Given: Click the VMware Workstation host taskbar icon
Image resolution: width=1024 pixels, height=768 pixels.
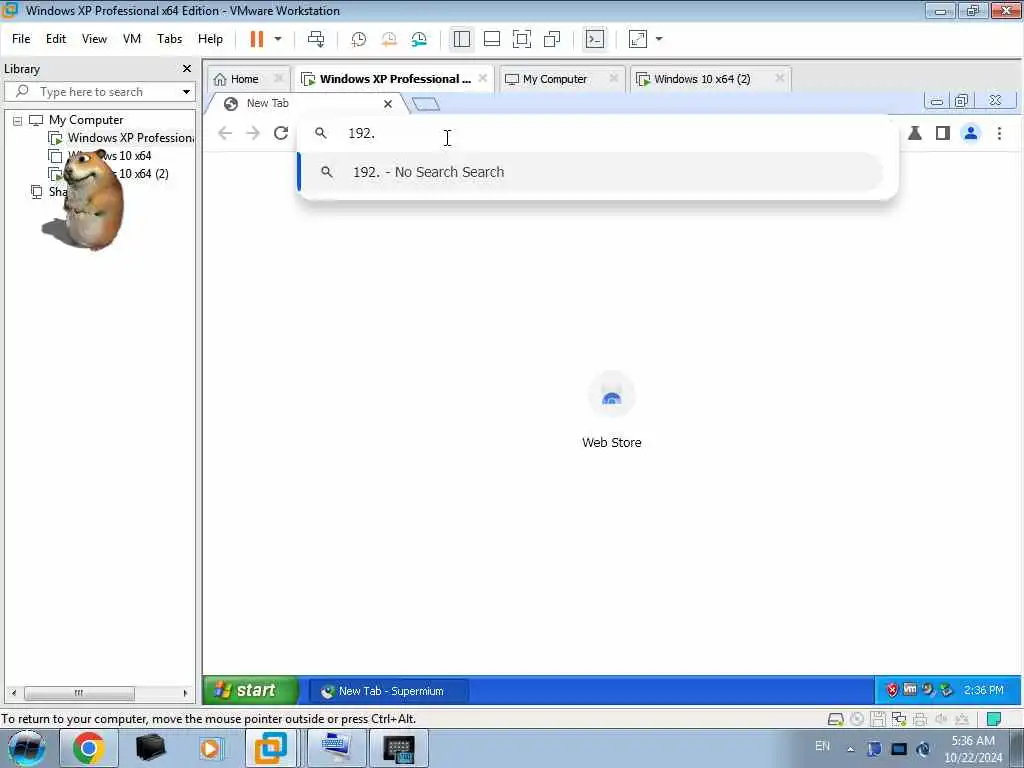Looking at the screenshot, I should (x=270, y=748).
